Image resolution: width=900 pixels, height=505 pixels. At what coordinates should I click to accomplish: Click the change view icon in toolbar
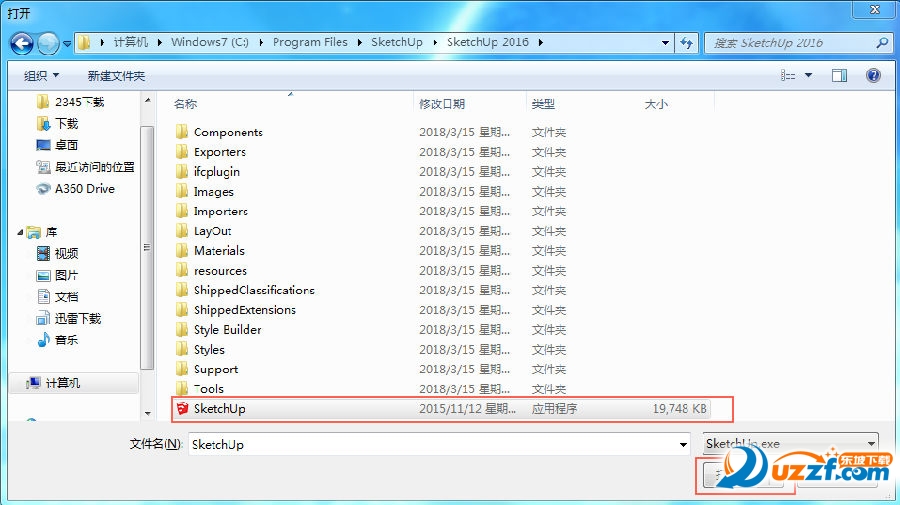tap(789, 75)
